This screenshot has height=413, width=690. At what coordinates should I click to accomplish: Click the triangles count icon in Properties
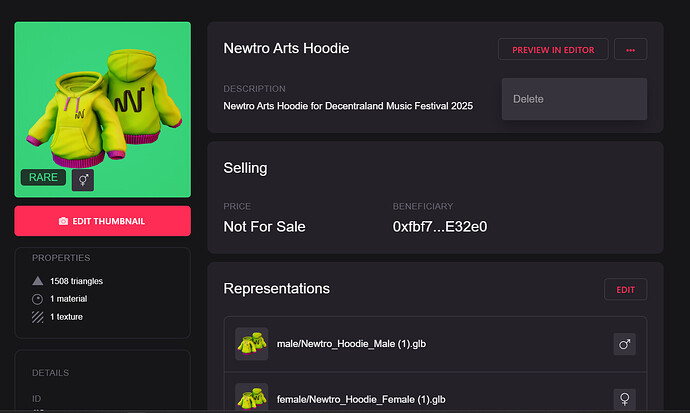click(x=38, y=281)
